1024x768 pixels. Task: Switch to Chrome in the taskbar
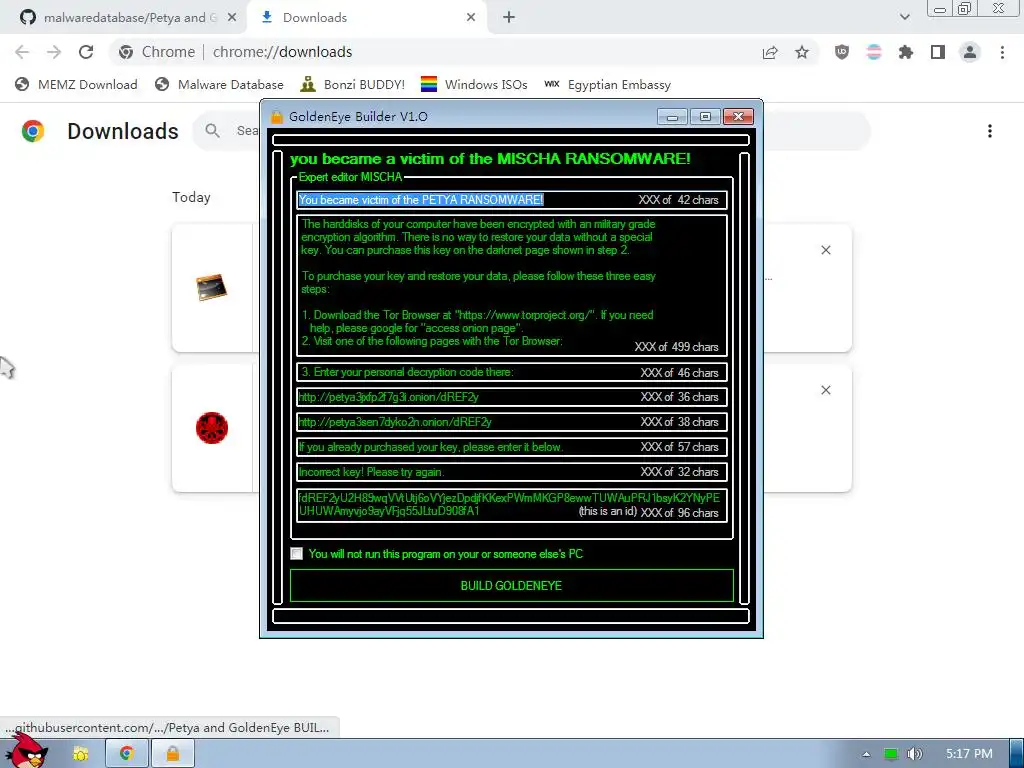click(x=126, y=754)
